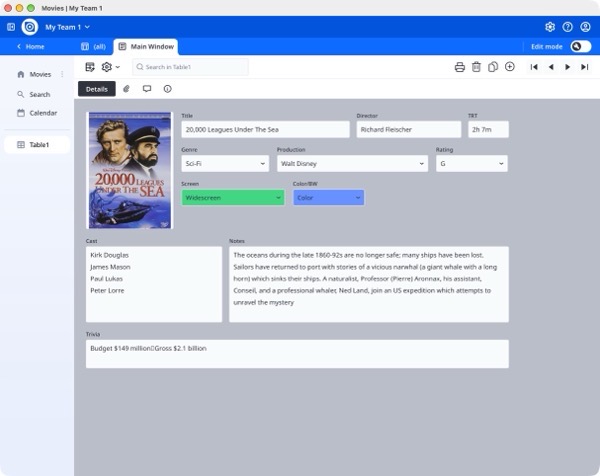Open the Genre dropdown showing Sci-Fi
This screenshot has height=476, width=600.
click(x=225, y=163)
